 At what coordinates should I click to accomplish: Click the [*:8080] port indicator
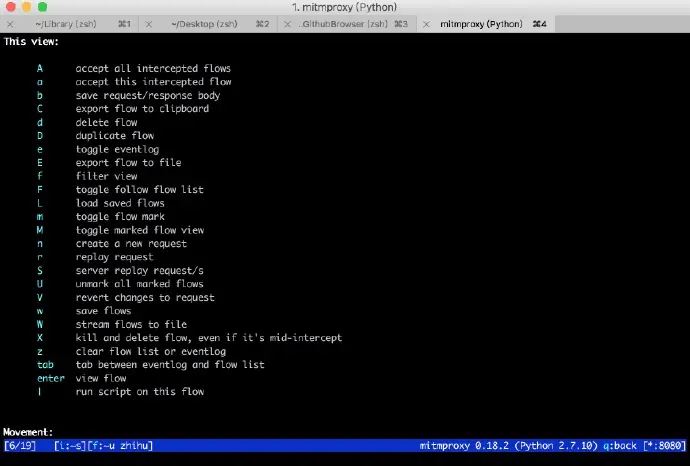coord(664,446)
